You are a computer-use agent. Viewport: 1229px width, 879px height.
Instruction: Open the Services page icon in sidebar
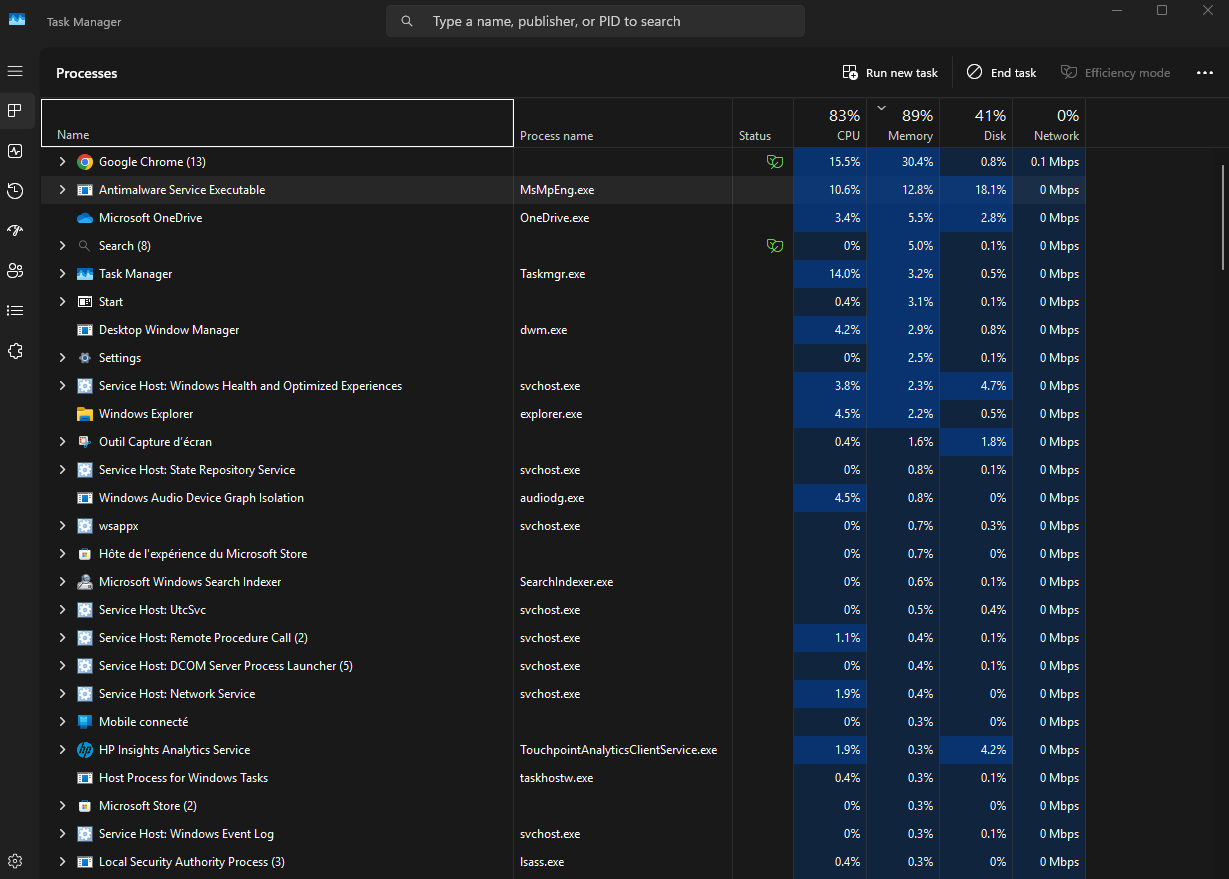15,351
